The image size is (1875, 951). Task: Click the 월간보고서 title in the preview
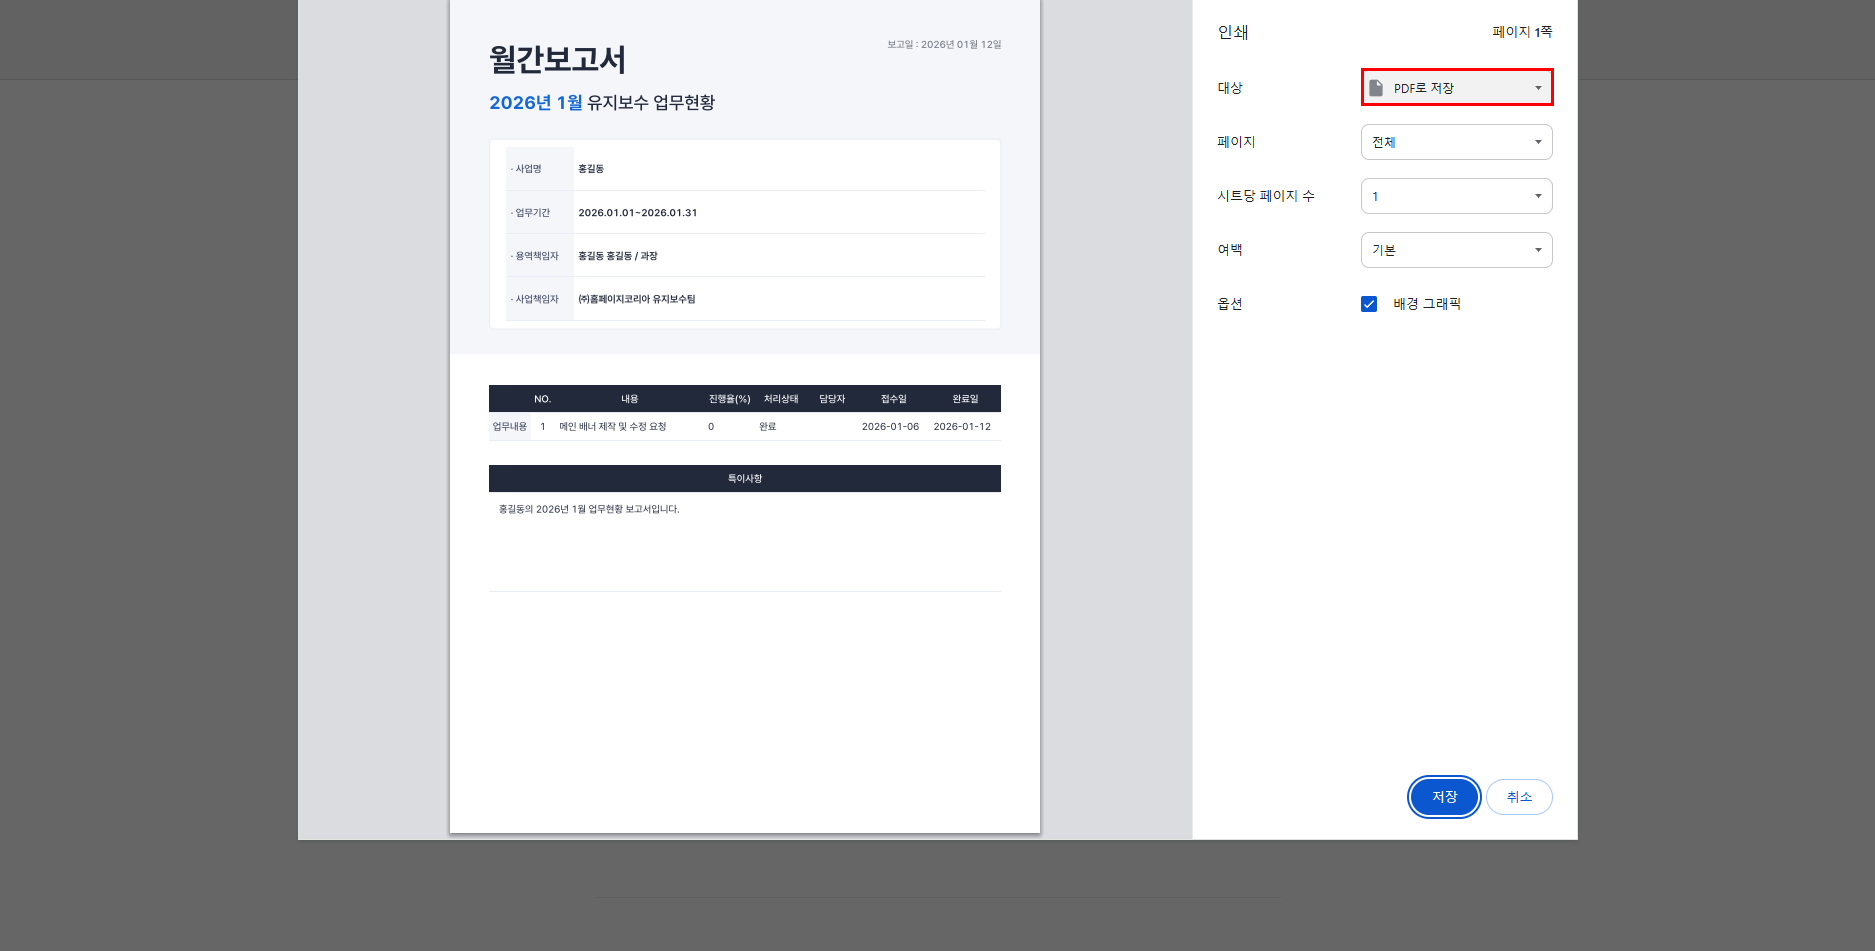(557, 60)
